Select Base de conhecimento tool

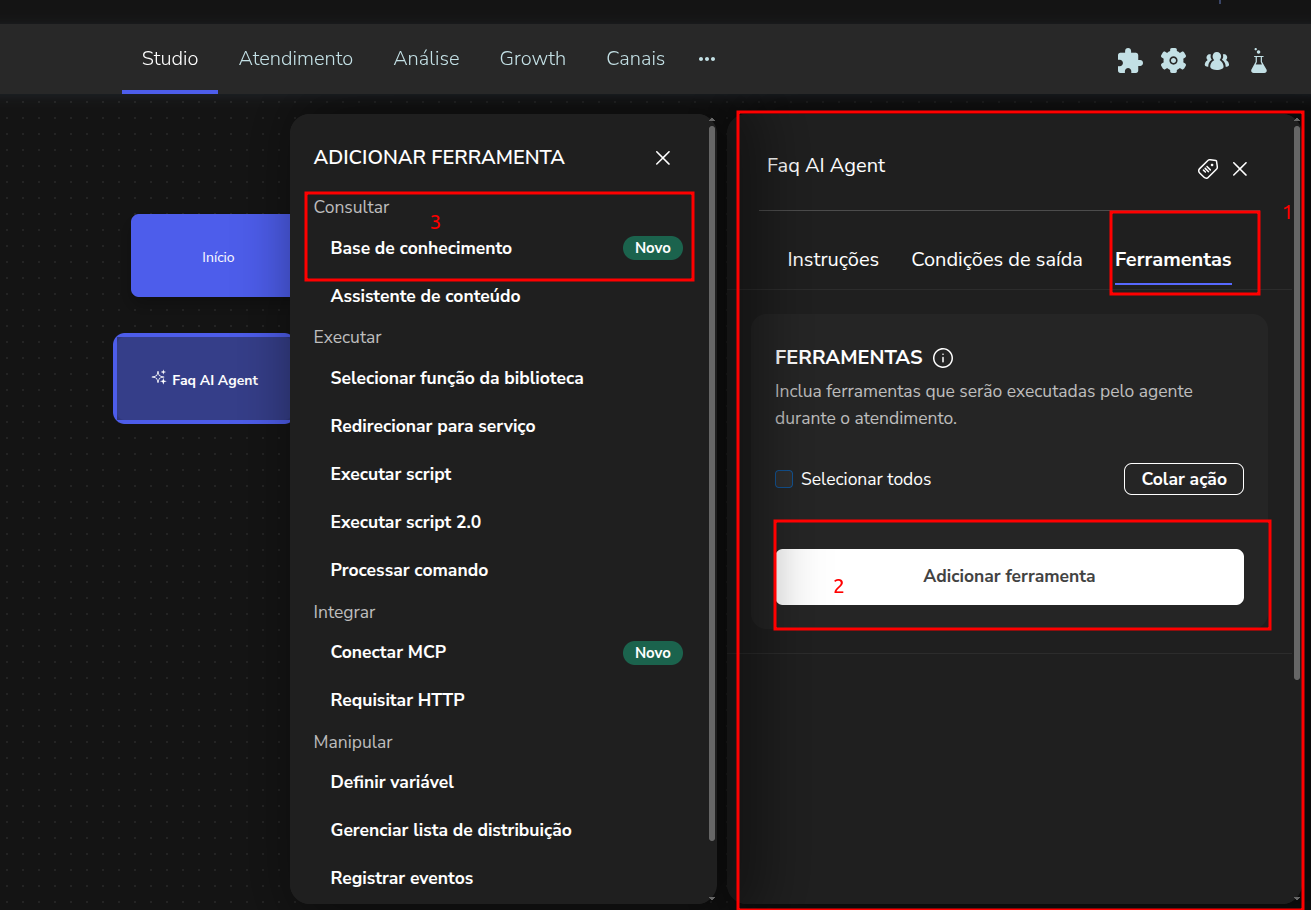[421, 248]
